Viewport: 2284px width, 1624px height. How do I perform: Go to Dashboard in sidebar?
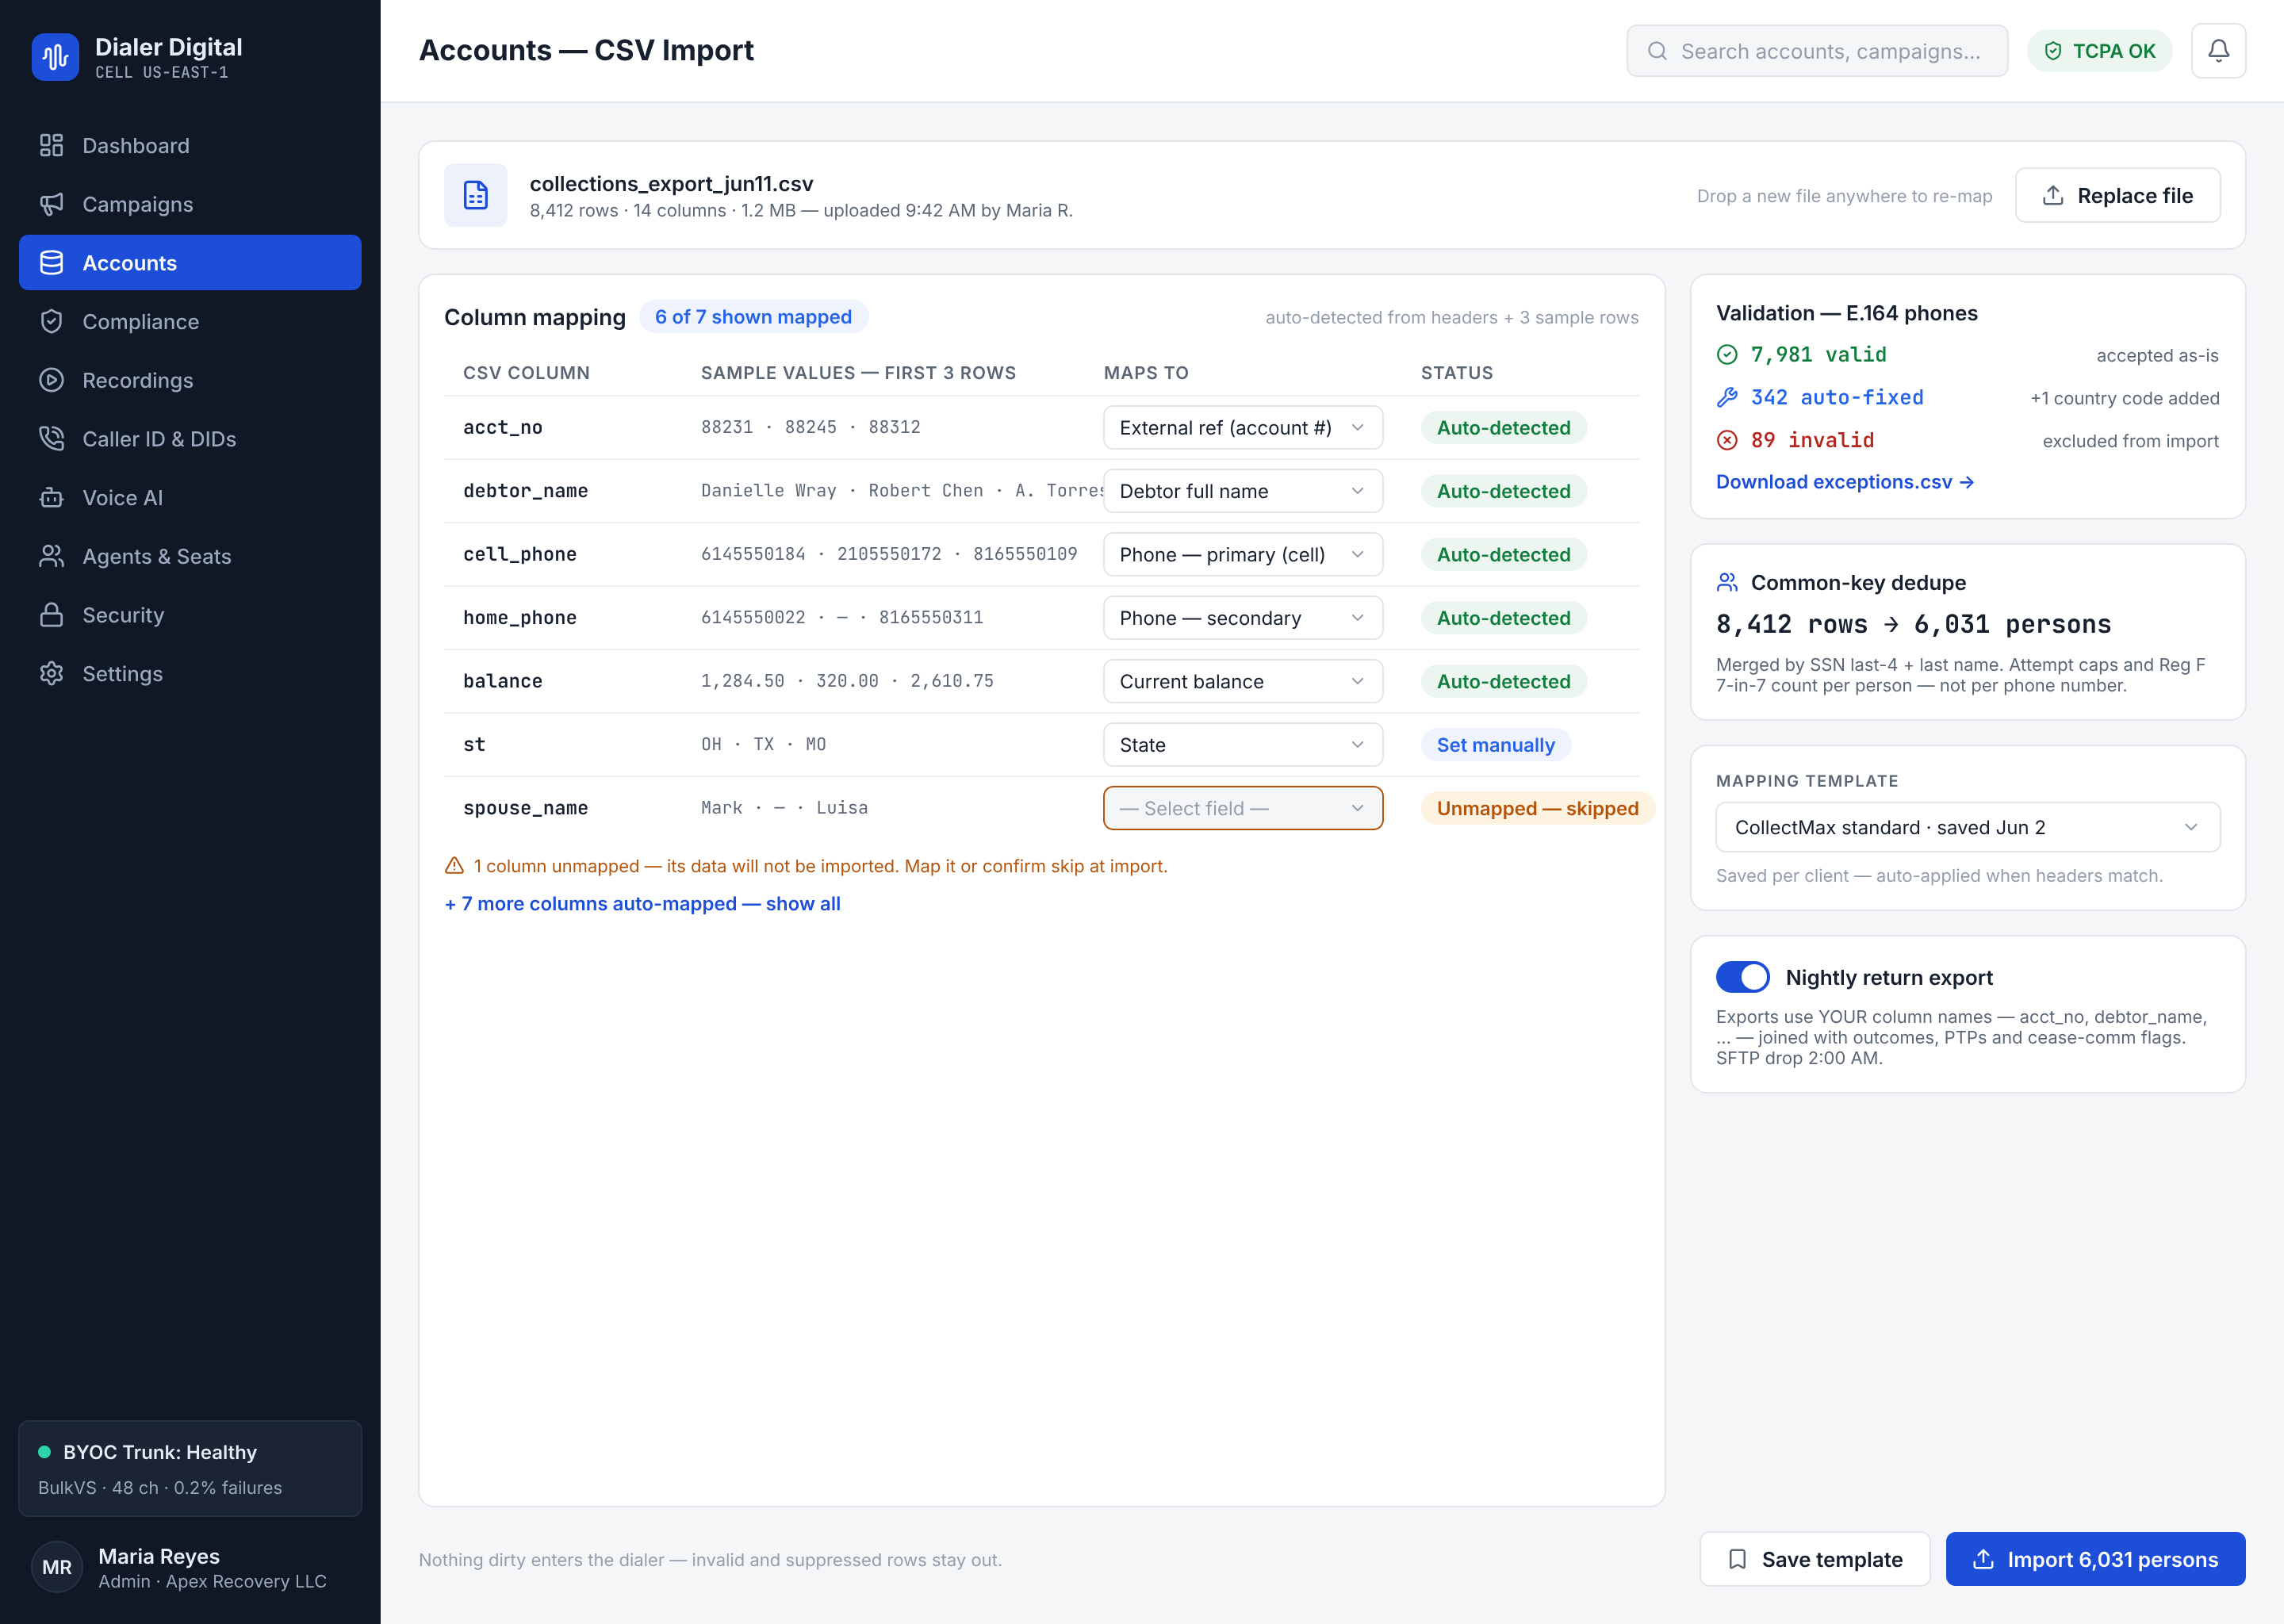point(190,145)
